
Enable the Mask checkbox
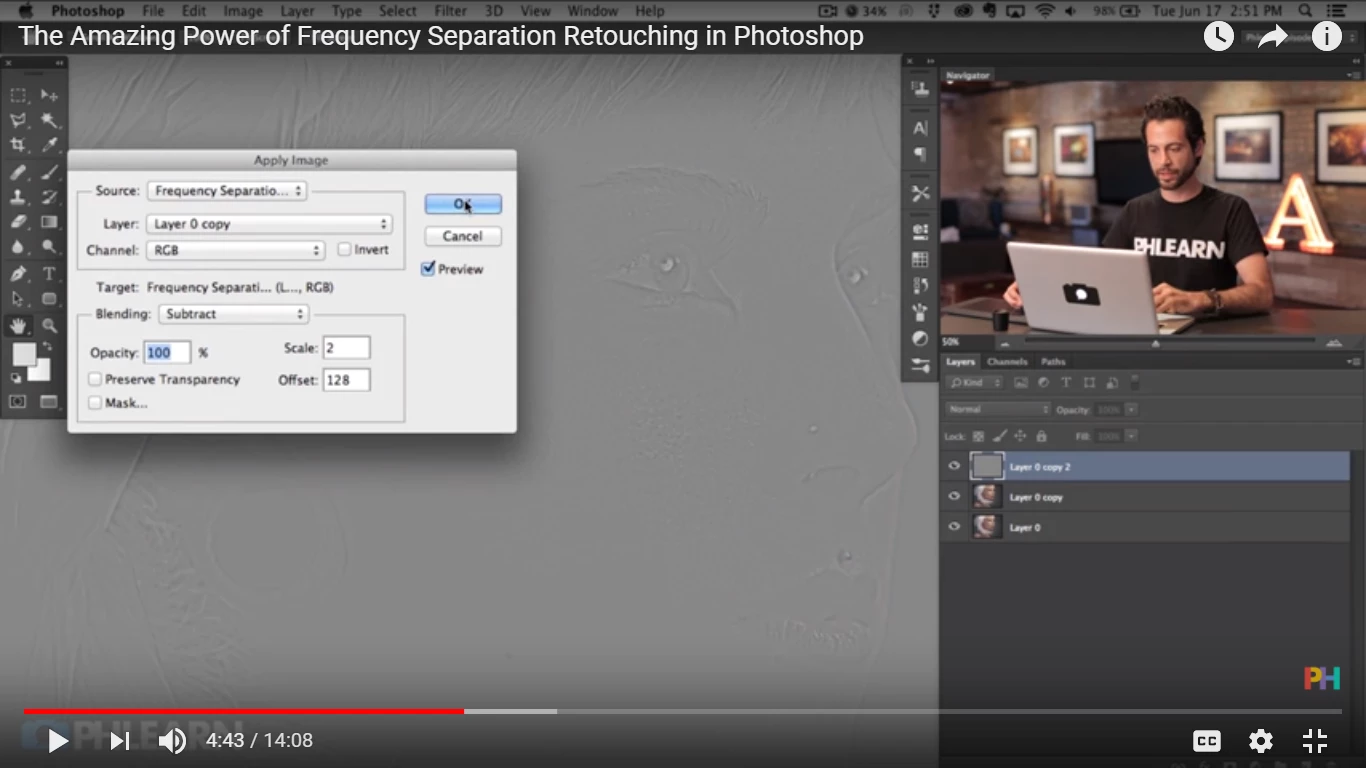[x=95, y=403]
